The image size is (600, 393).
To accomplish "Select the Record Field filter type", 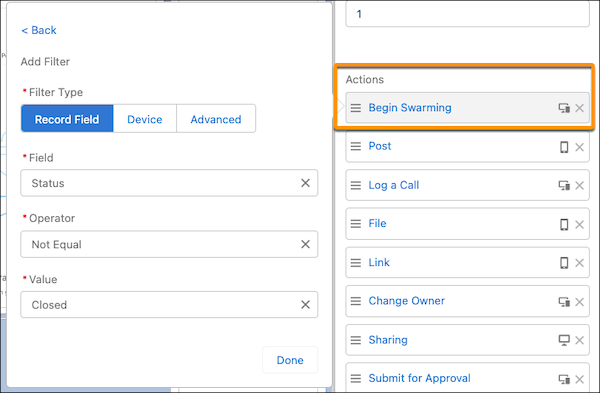I will pyautogui.click(x=67, y=119).
